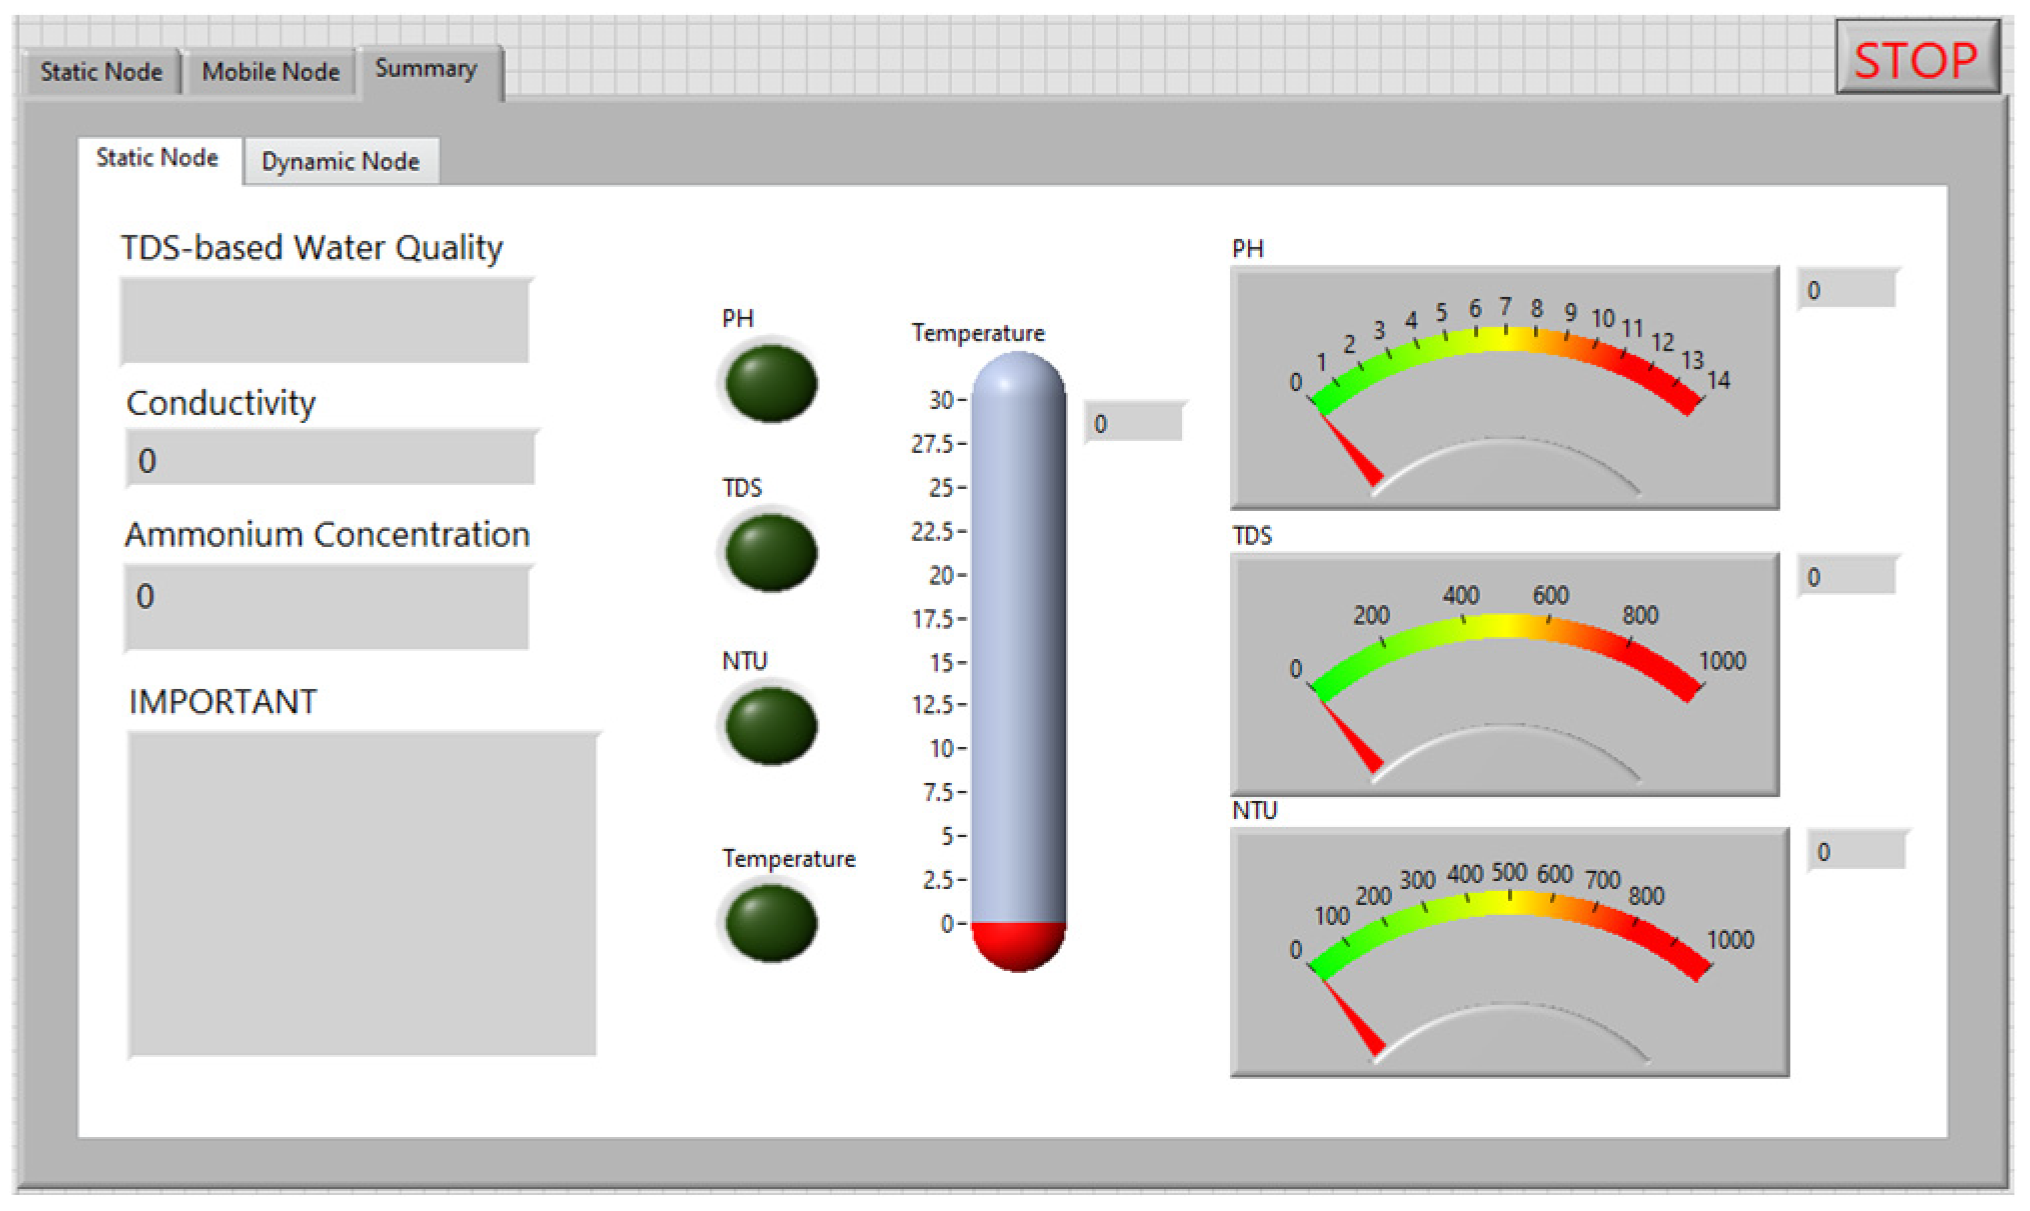Click the TDS-based Water Quality field
2030x1211 pixels.
325,321
